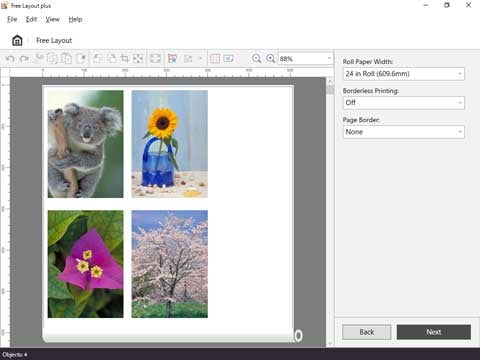Click the Next button

(434, 332)
